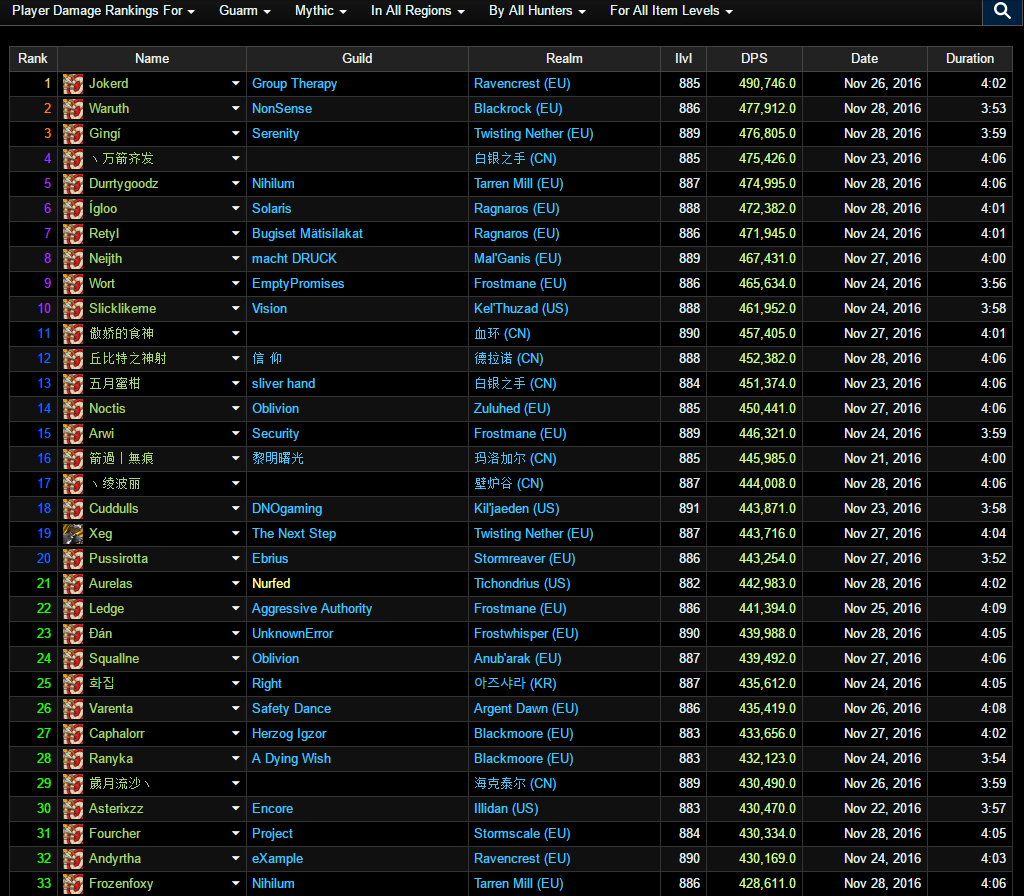Open the Bugiset Mätisilakat guild link

[x=307, y=233]
